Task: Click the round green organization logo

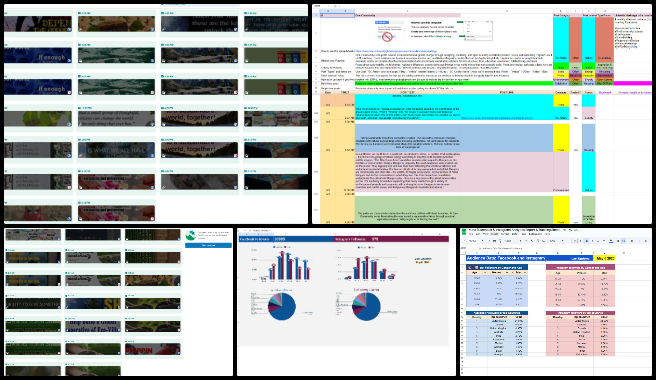Action: [191, 235]
